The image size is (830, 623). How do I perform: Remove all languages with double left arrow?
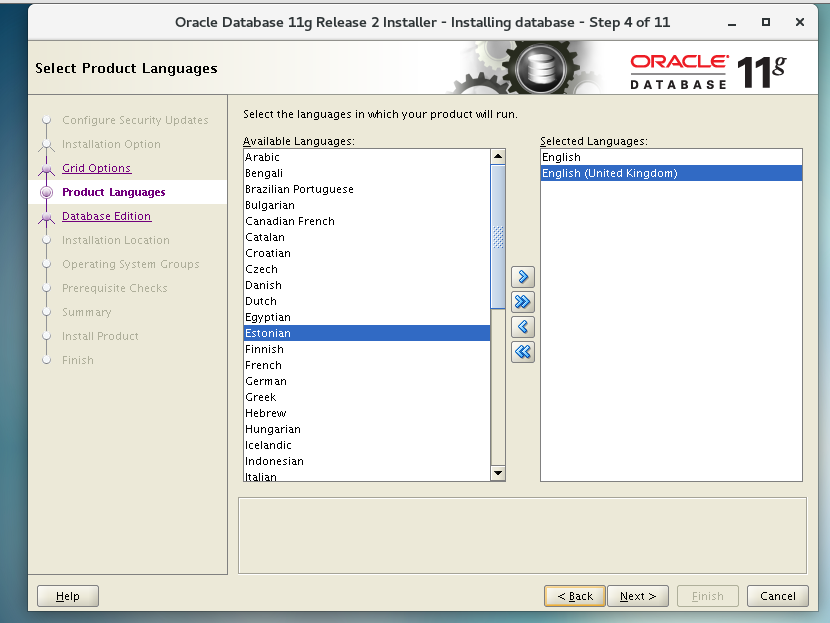pyautogui.click(x=522, y=352)
